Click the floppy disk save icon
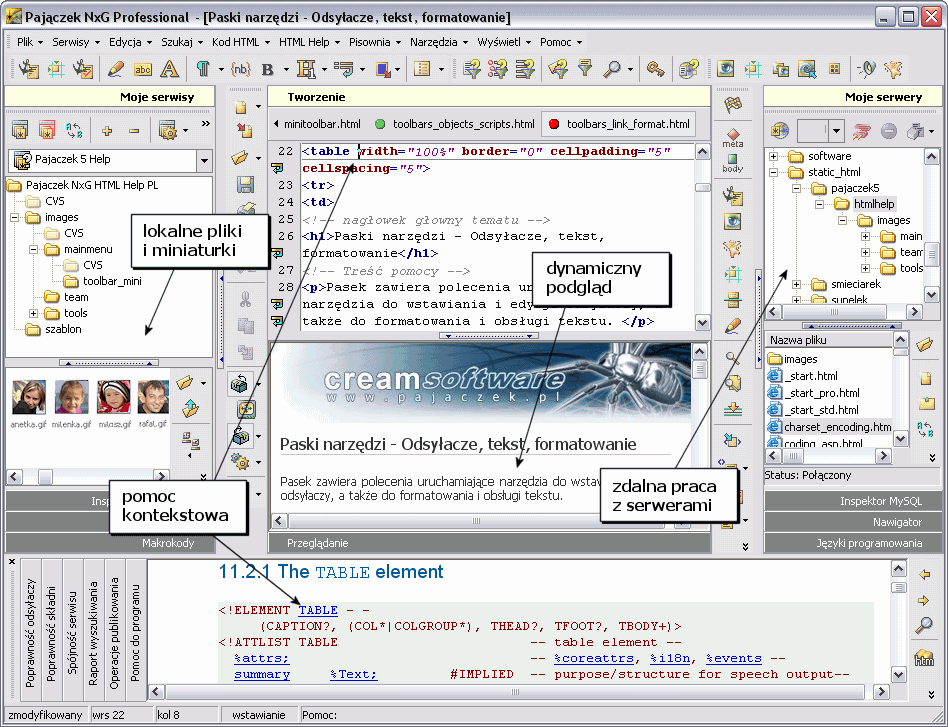The image size is (948, 727). [245, 184]
